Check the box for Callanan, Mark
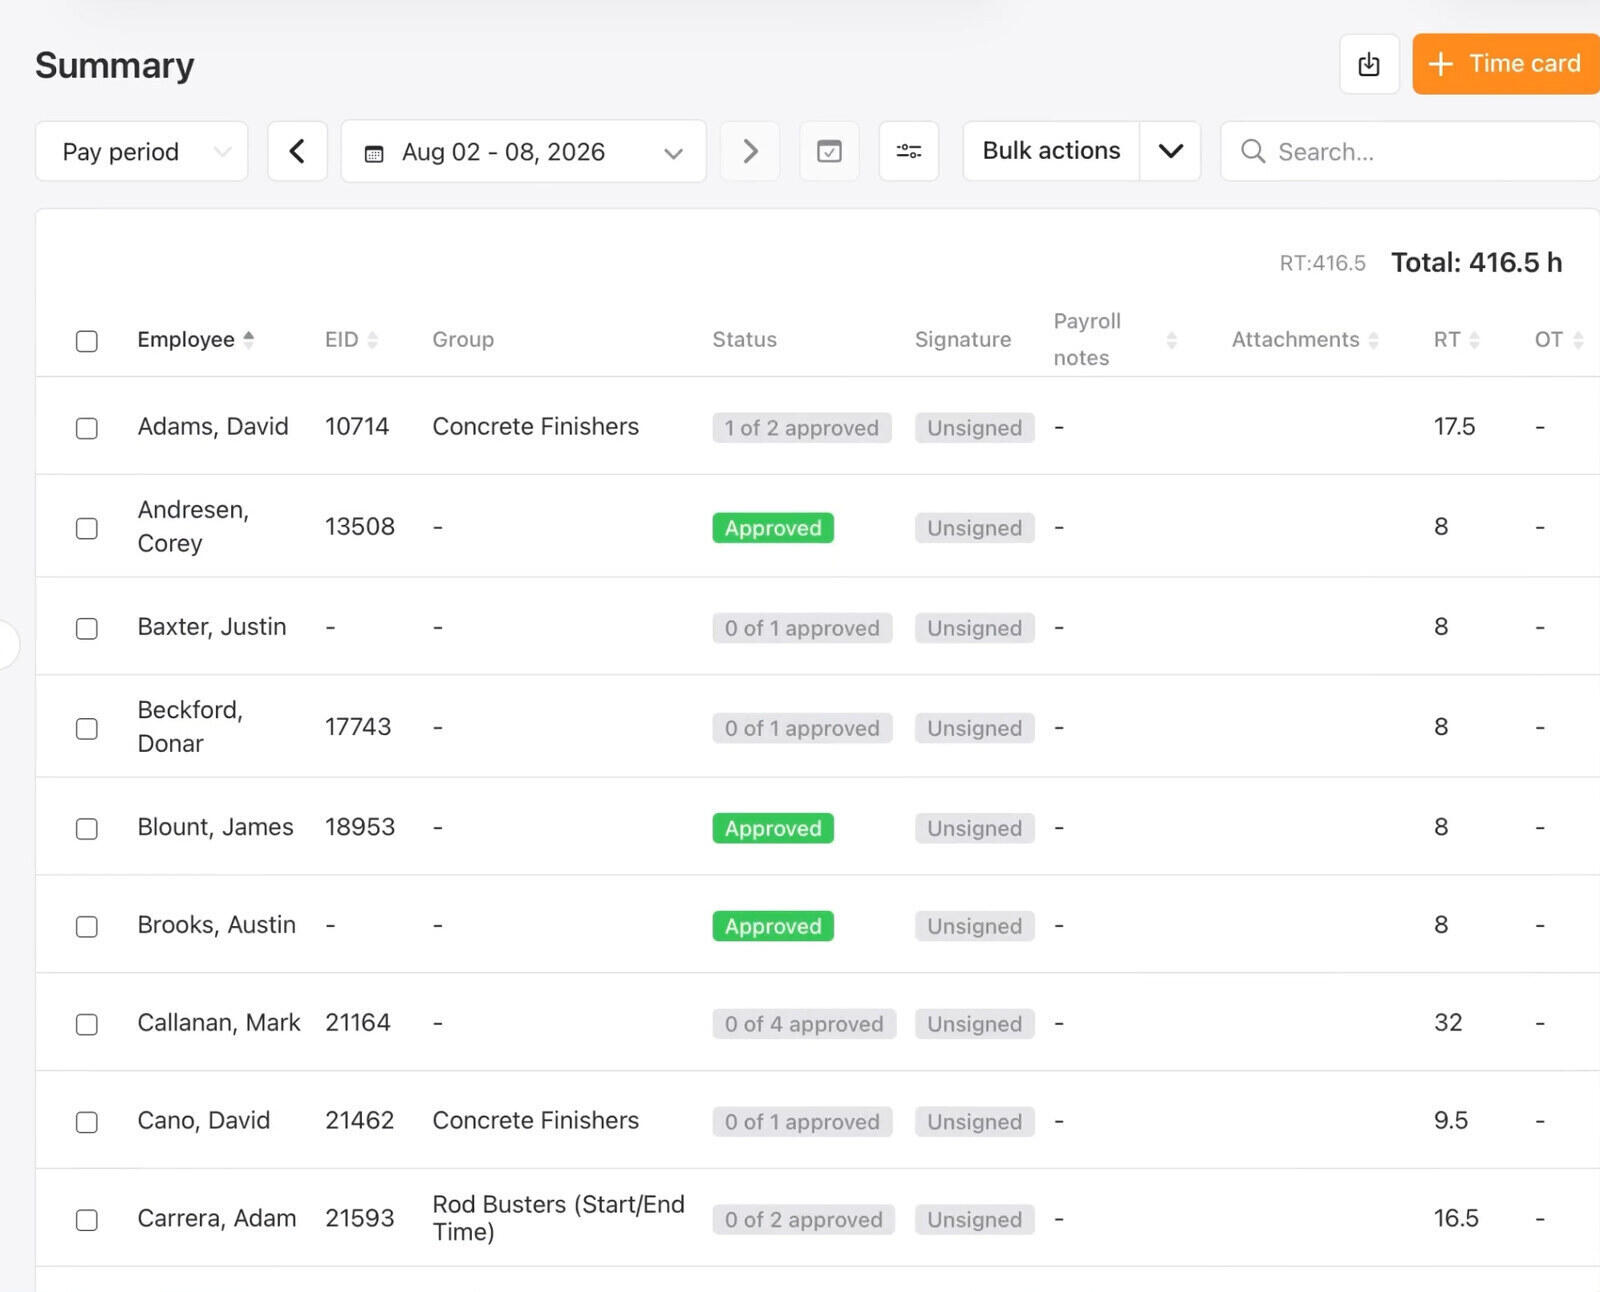 point(87,1024)
